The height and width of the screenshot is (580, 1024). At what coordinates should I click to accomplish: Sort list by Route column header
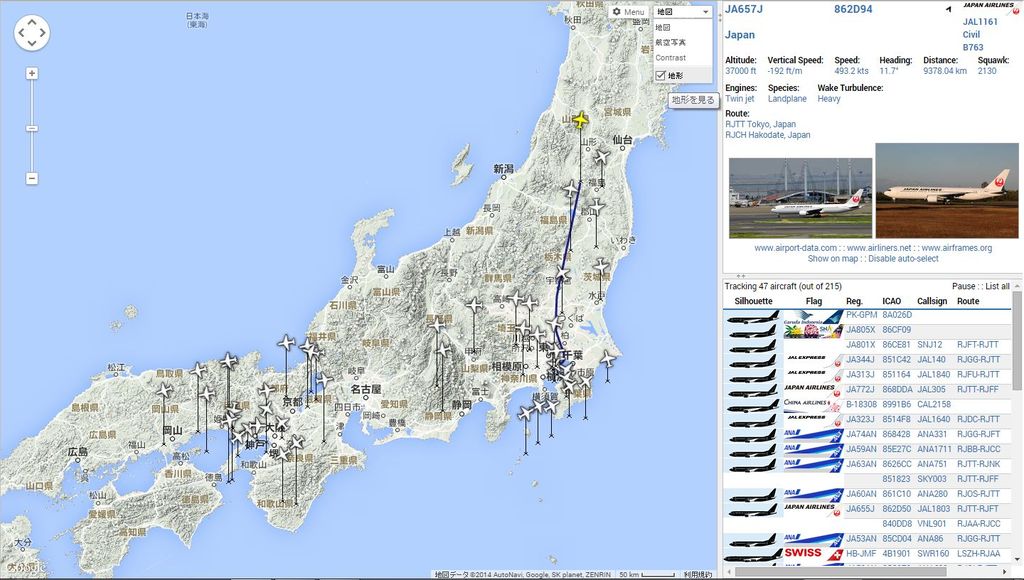968,301
